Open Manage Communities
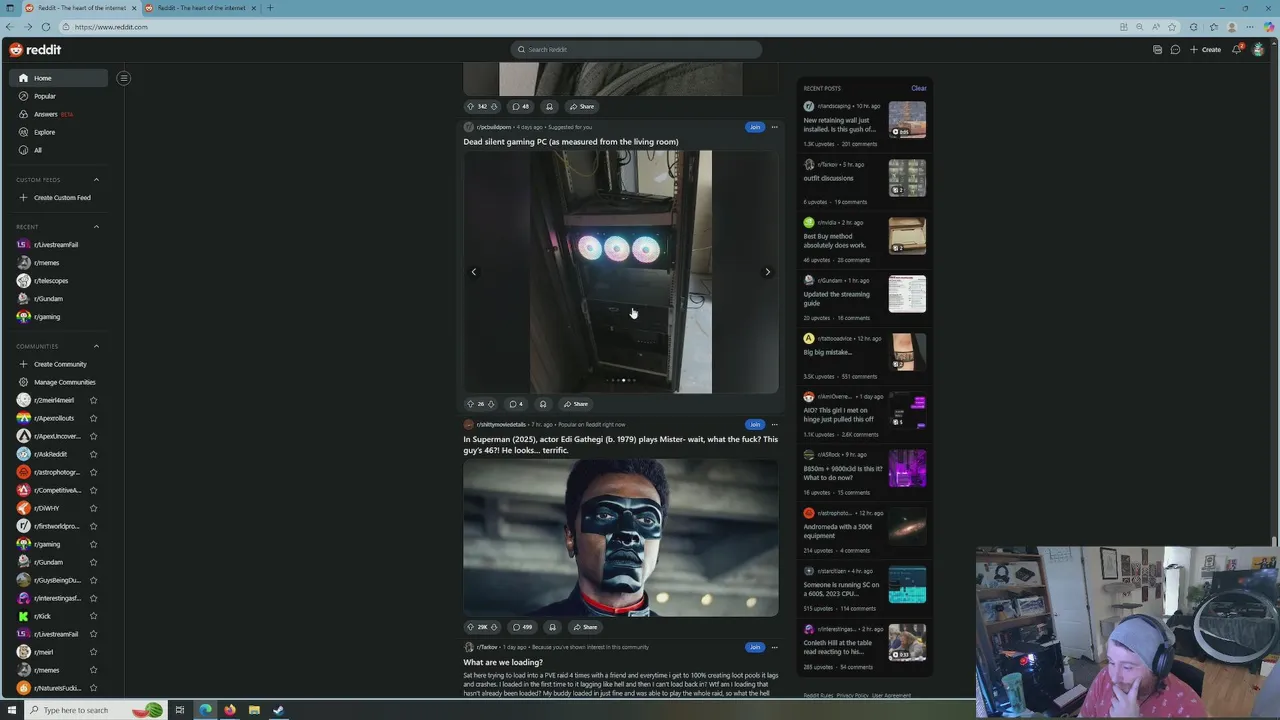This screenshot has height=720, width=1280. click(57, 382)
